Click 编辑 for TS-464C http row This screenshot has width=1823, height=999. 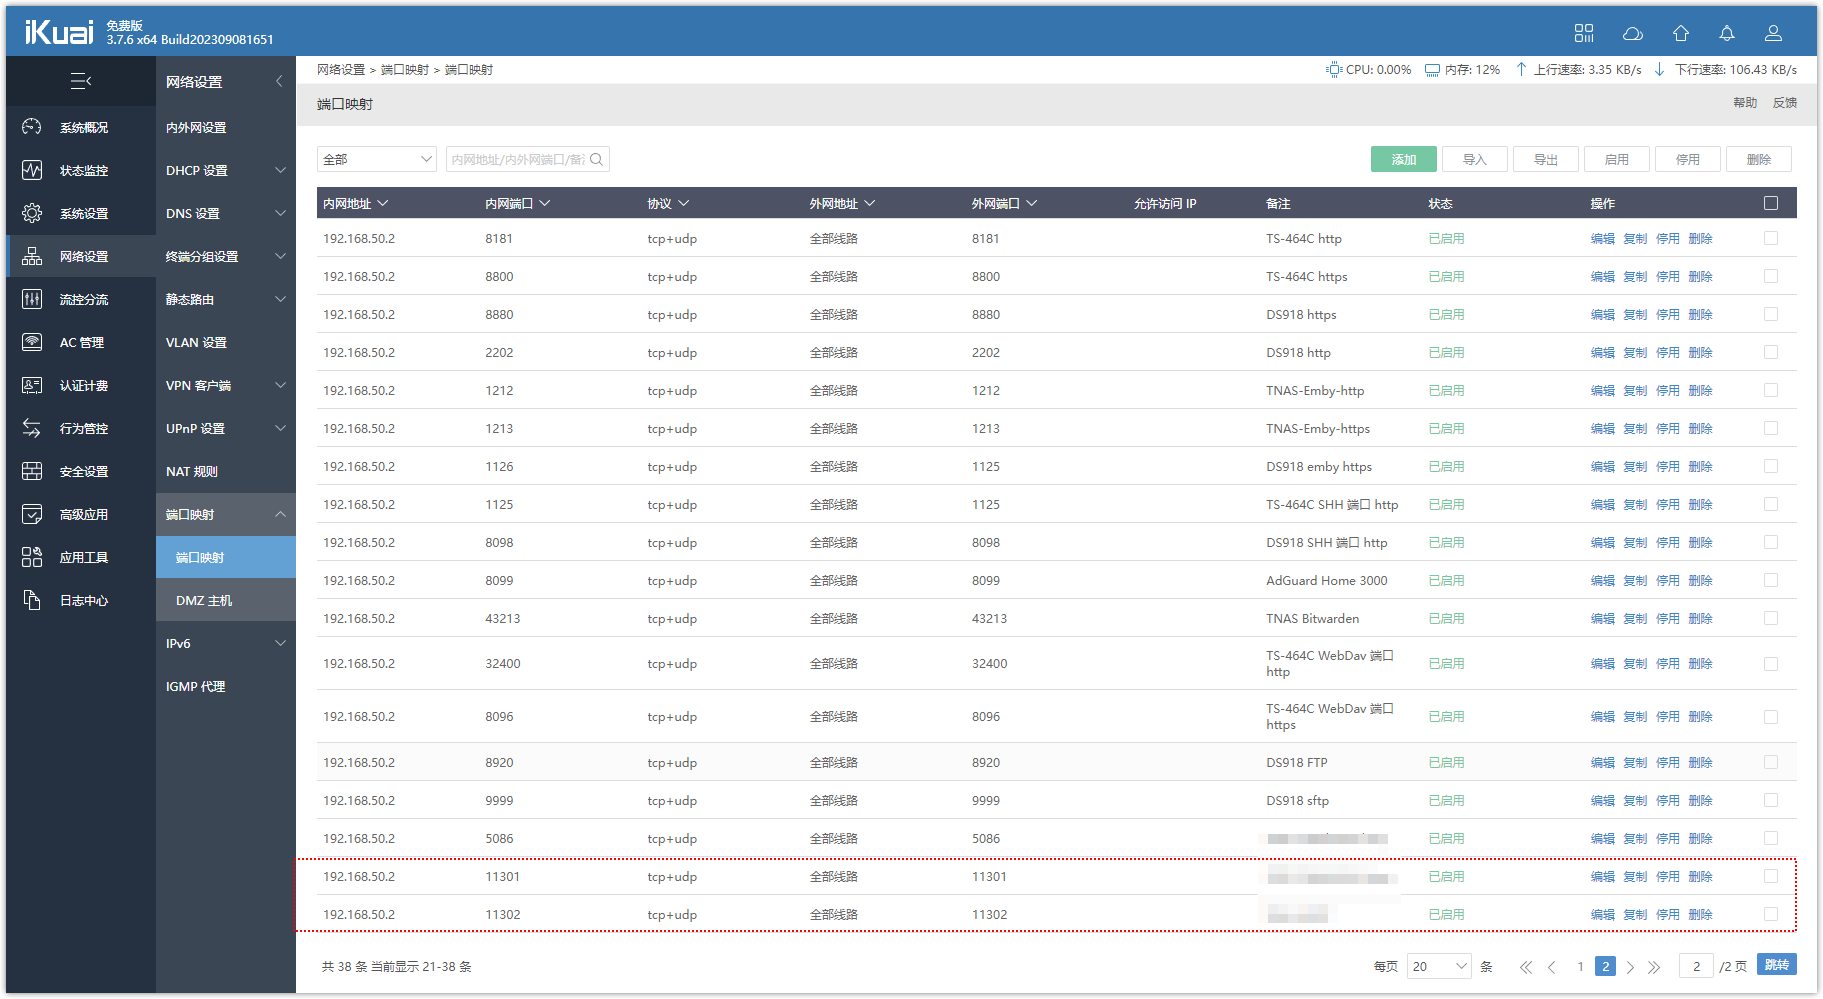click(x=1603, y=238)
